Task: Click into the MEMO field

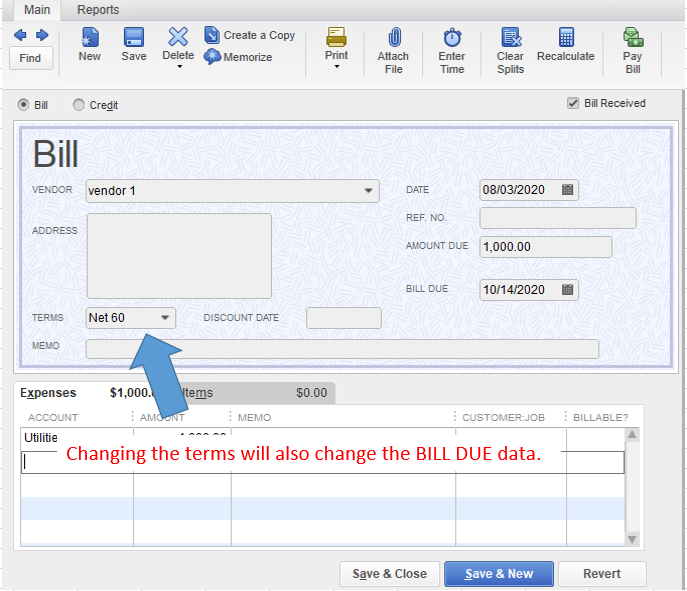Action: (x=342, y=349)
